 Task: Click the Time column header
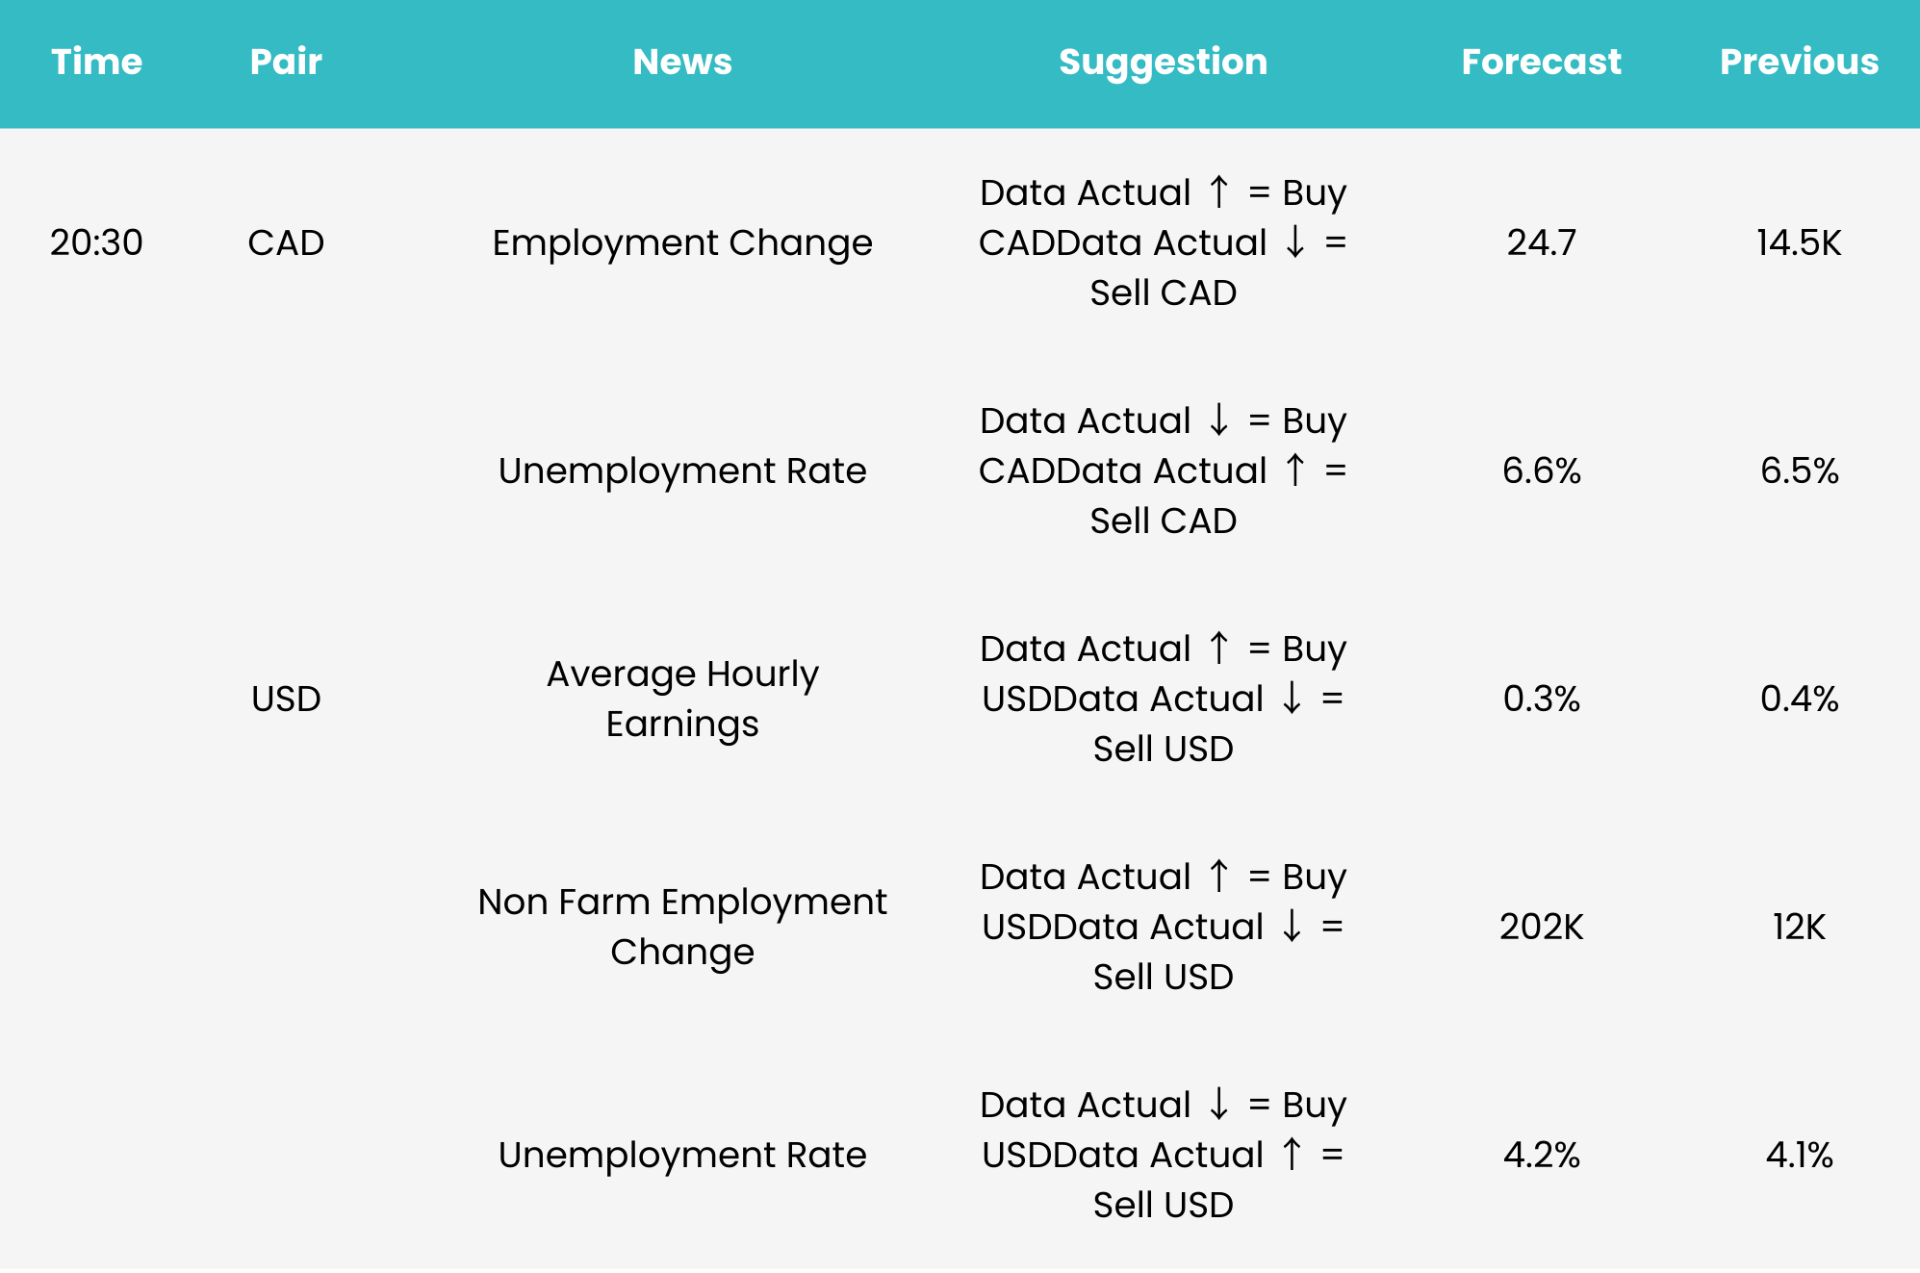pyautogui.click(x=97, y=62)
